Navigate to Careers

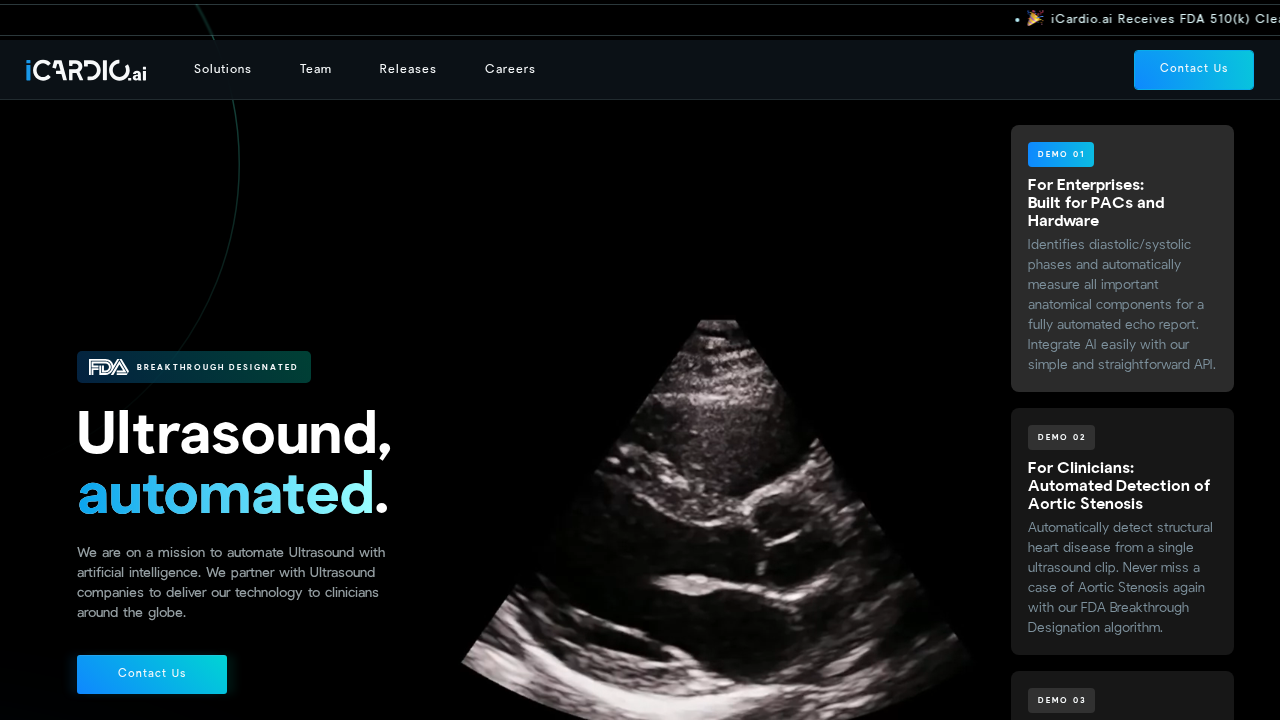[x=510, y=69]
